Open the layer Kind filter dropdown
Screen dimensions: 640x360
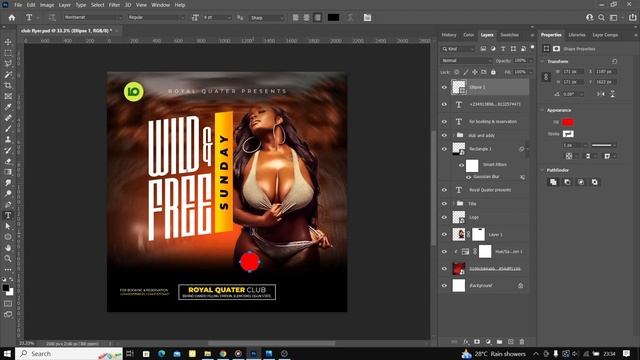[458, 49]
